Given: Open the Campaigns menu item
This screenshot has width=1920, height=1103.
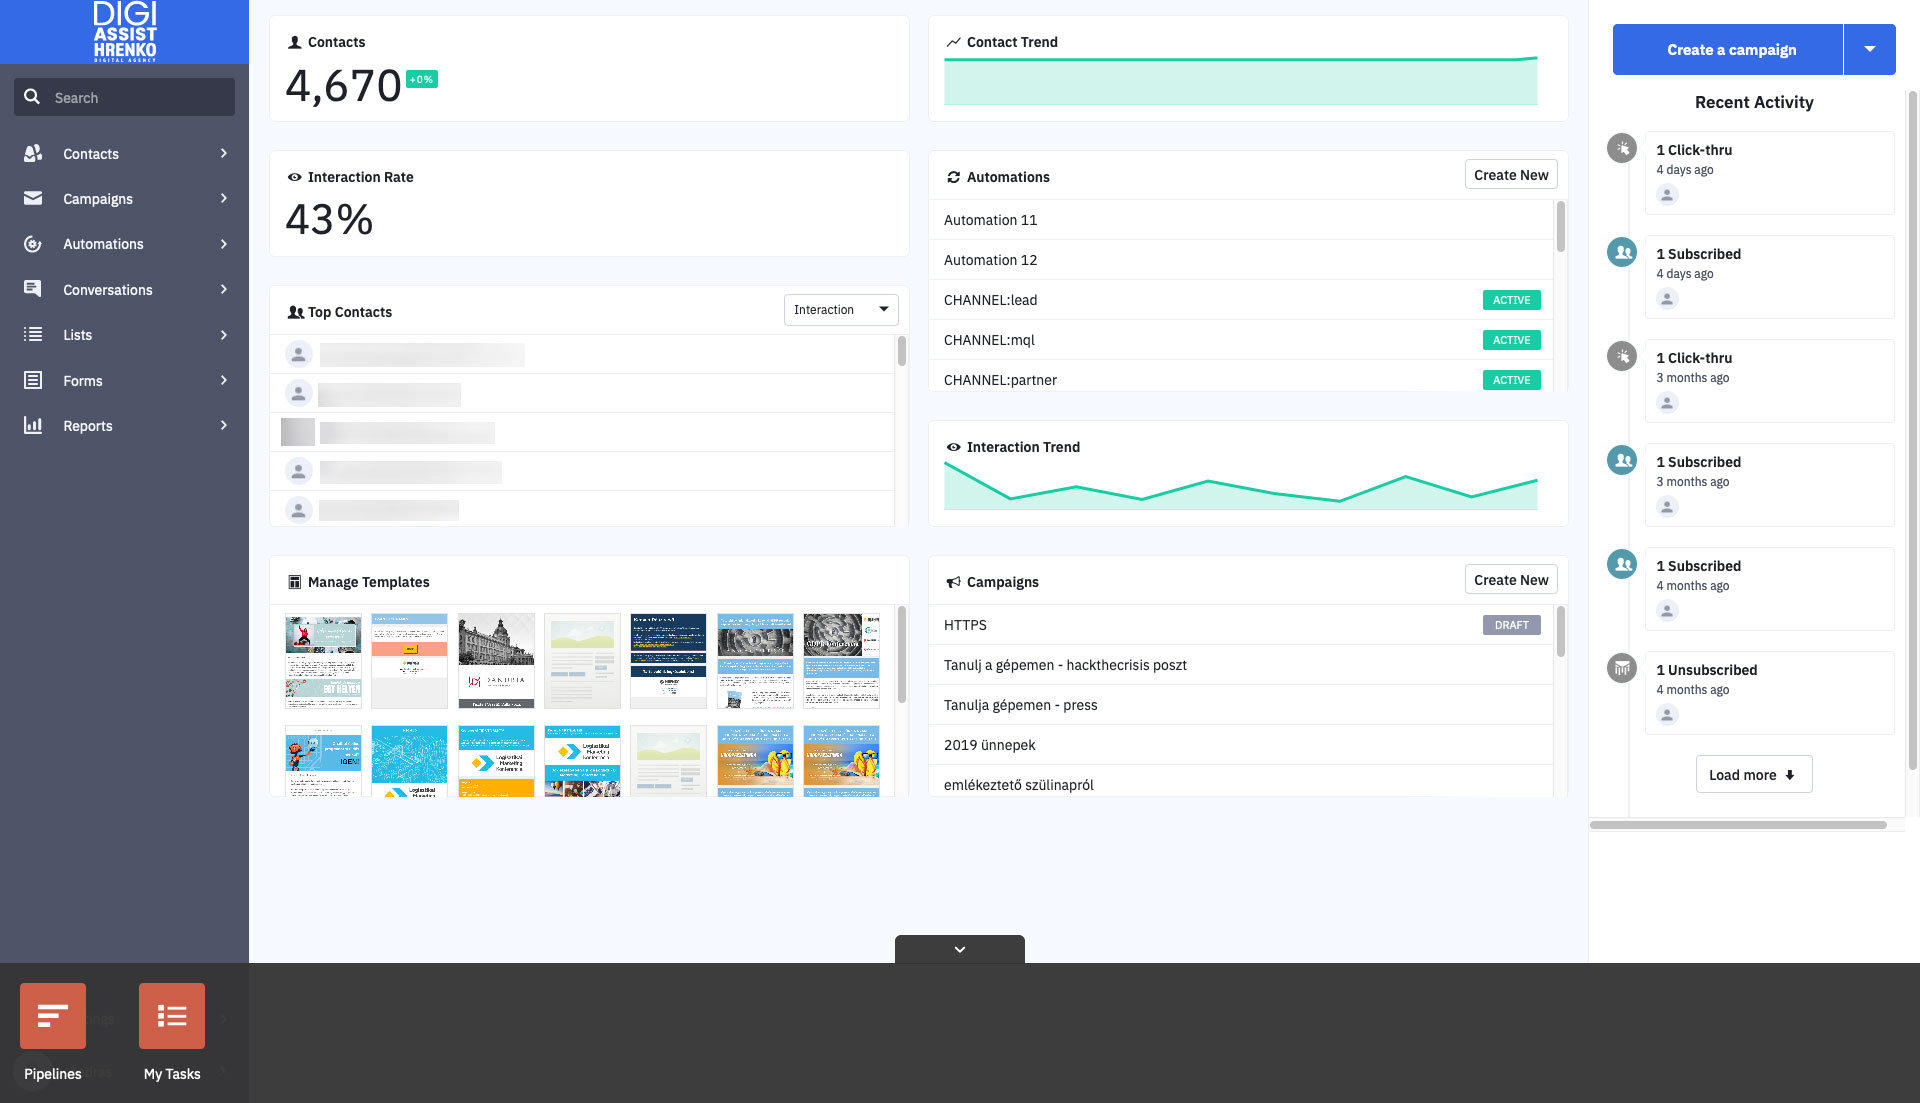Looking at the screenshot, I should [x=98, y=199].
